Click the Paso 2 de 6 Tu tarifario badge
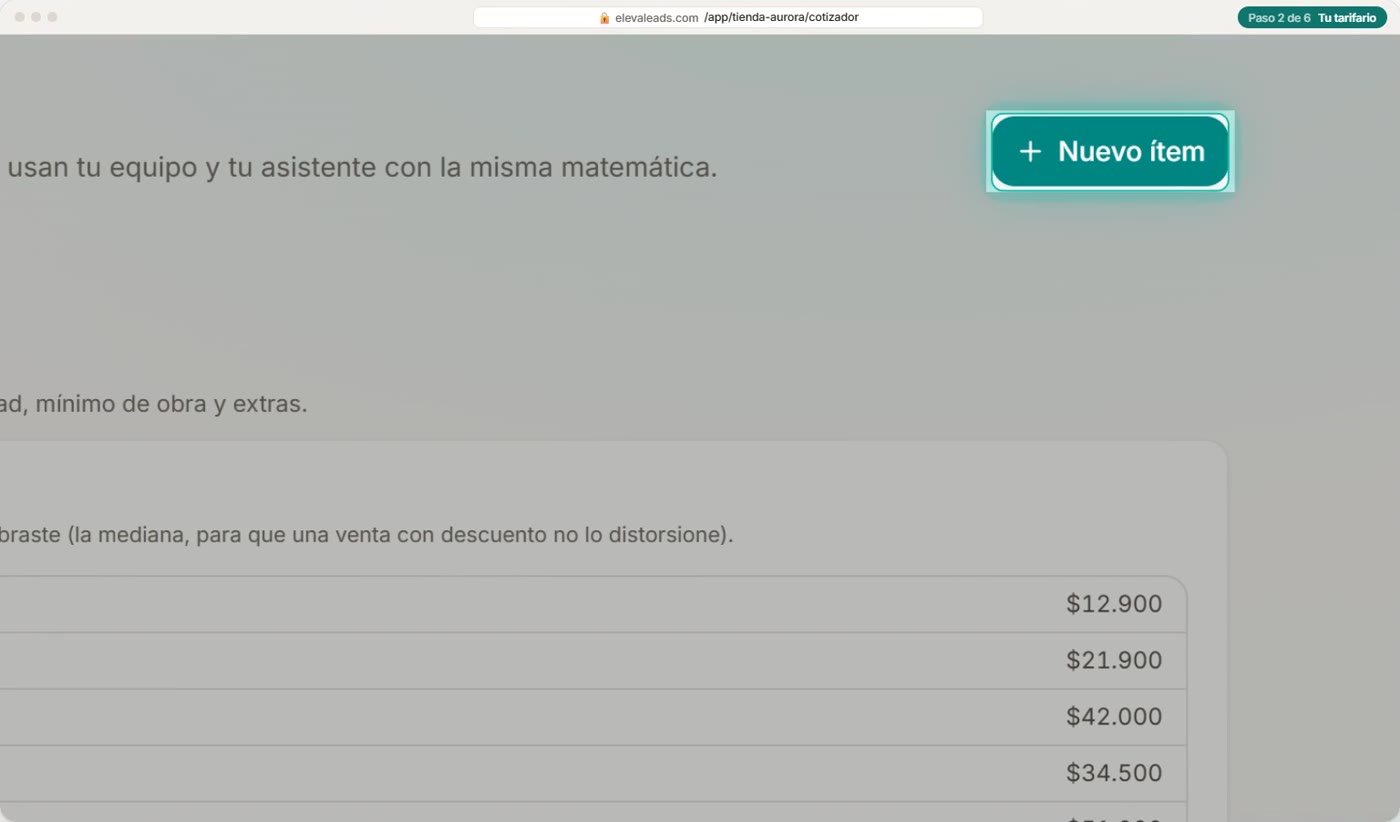 tap(1312, 17)
